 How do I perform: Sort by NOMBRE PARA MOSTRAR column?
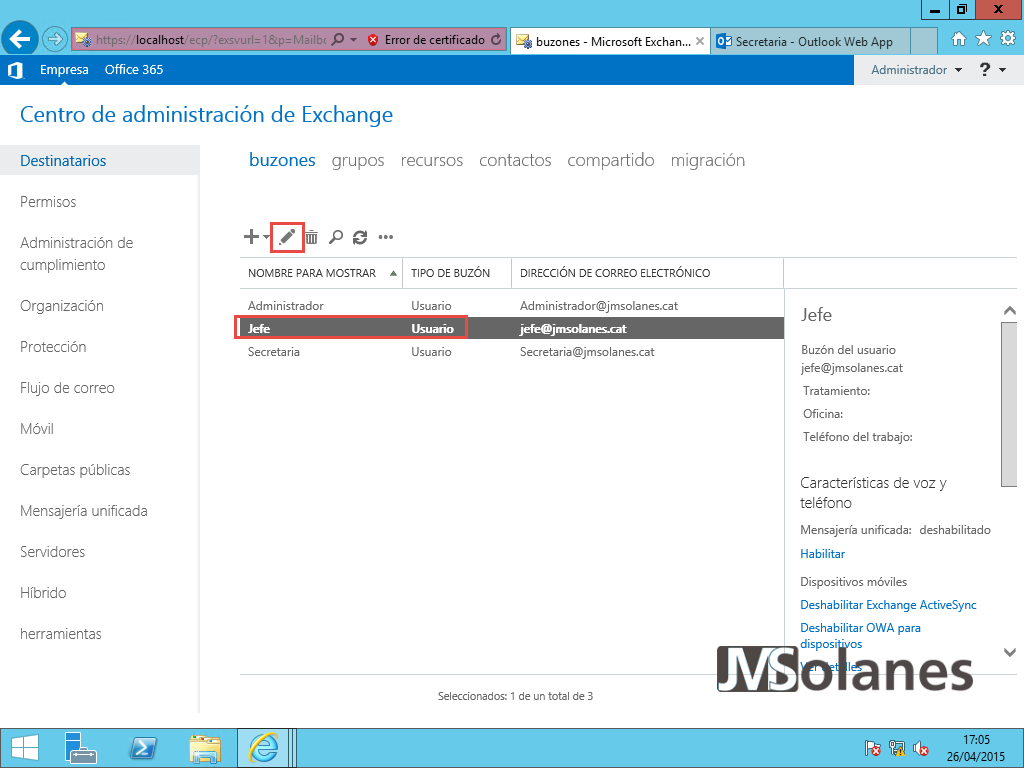point(321,273)
